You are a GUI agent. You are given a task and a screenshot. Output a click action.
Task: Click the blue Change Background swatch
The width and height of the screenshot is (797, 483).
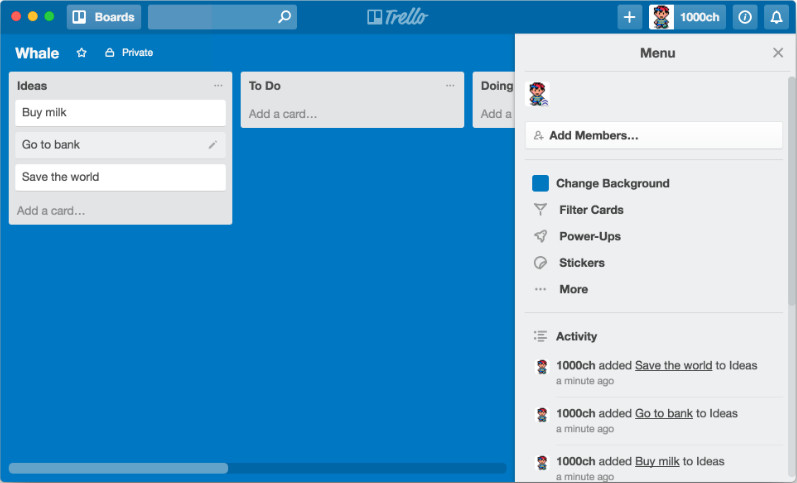coord(540,183)
